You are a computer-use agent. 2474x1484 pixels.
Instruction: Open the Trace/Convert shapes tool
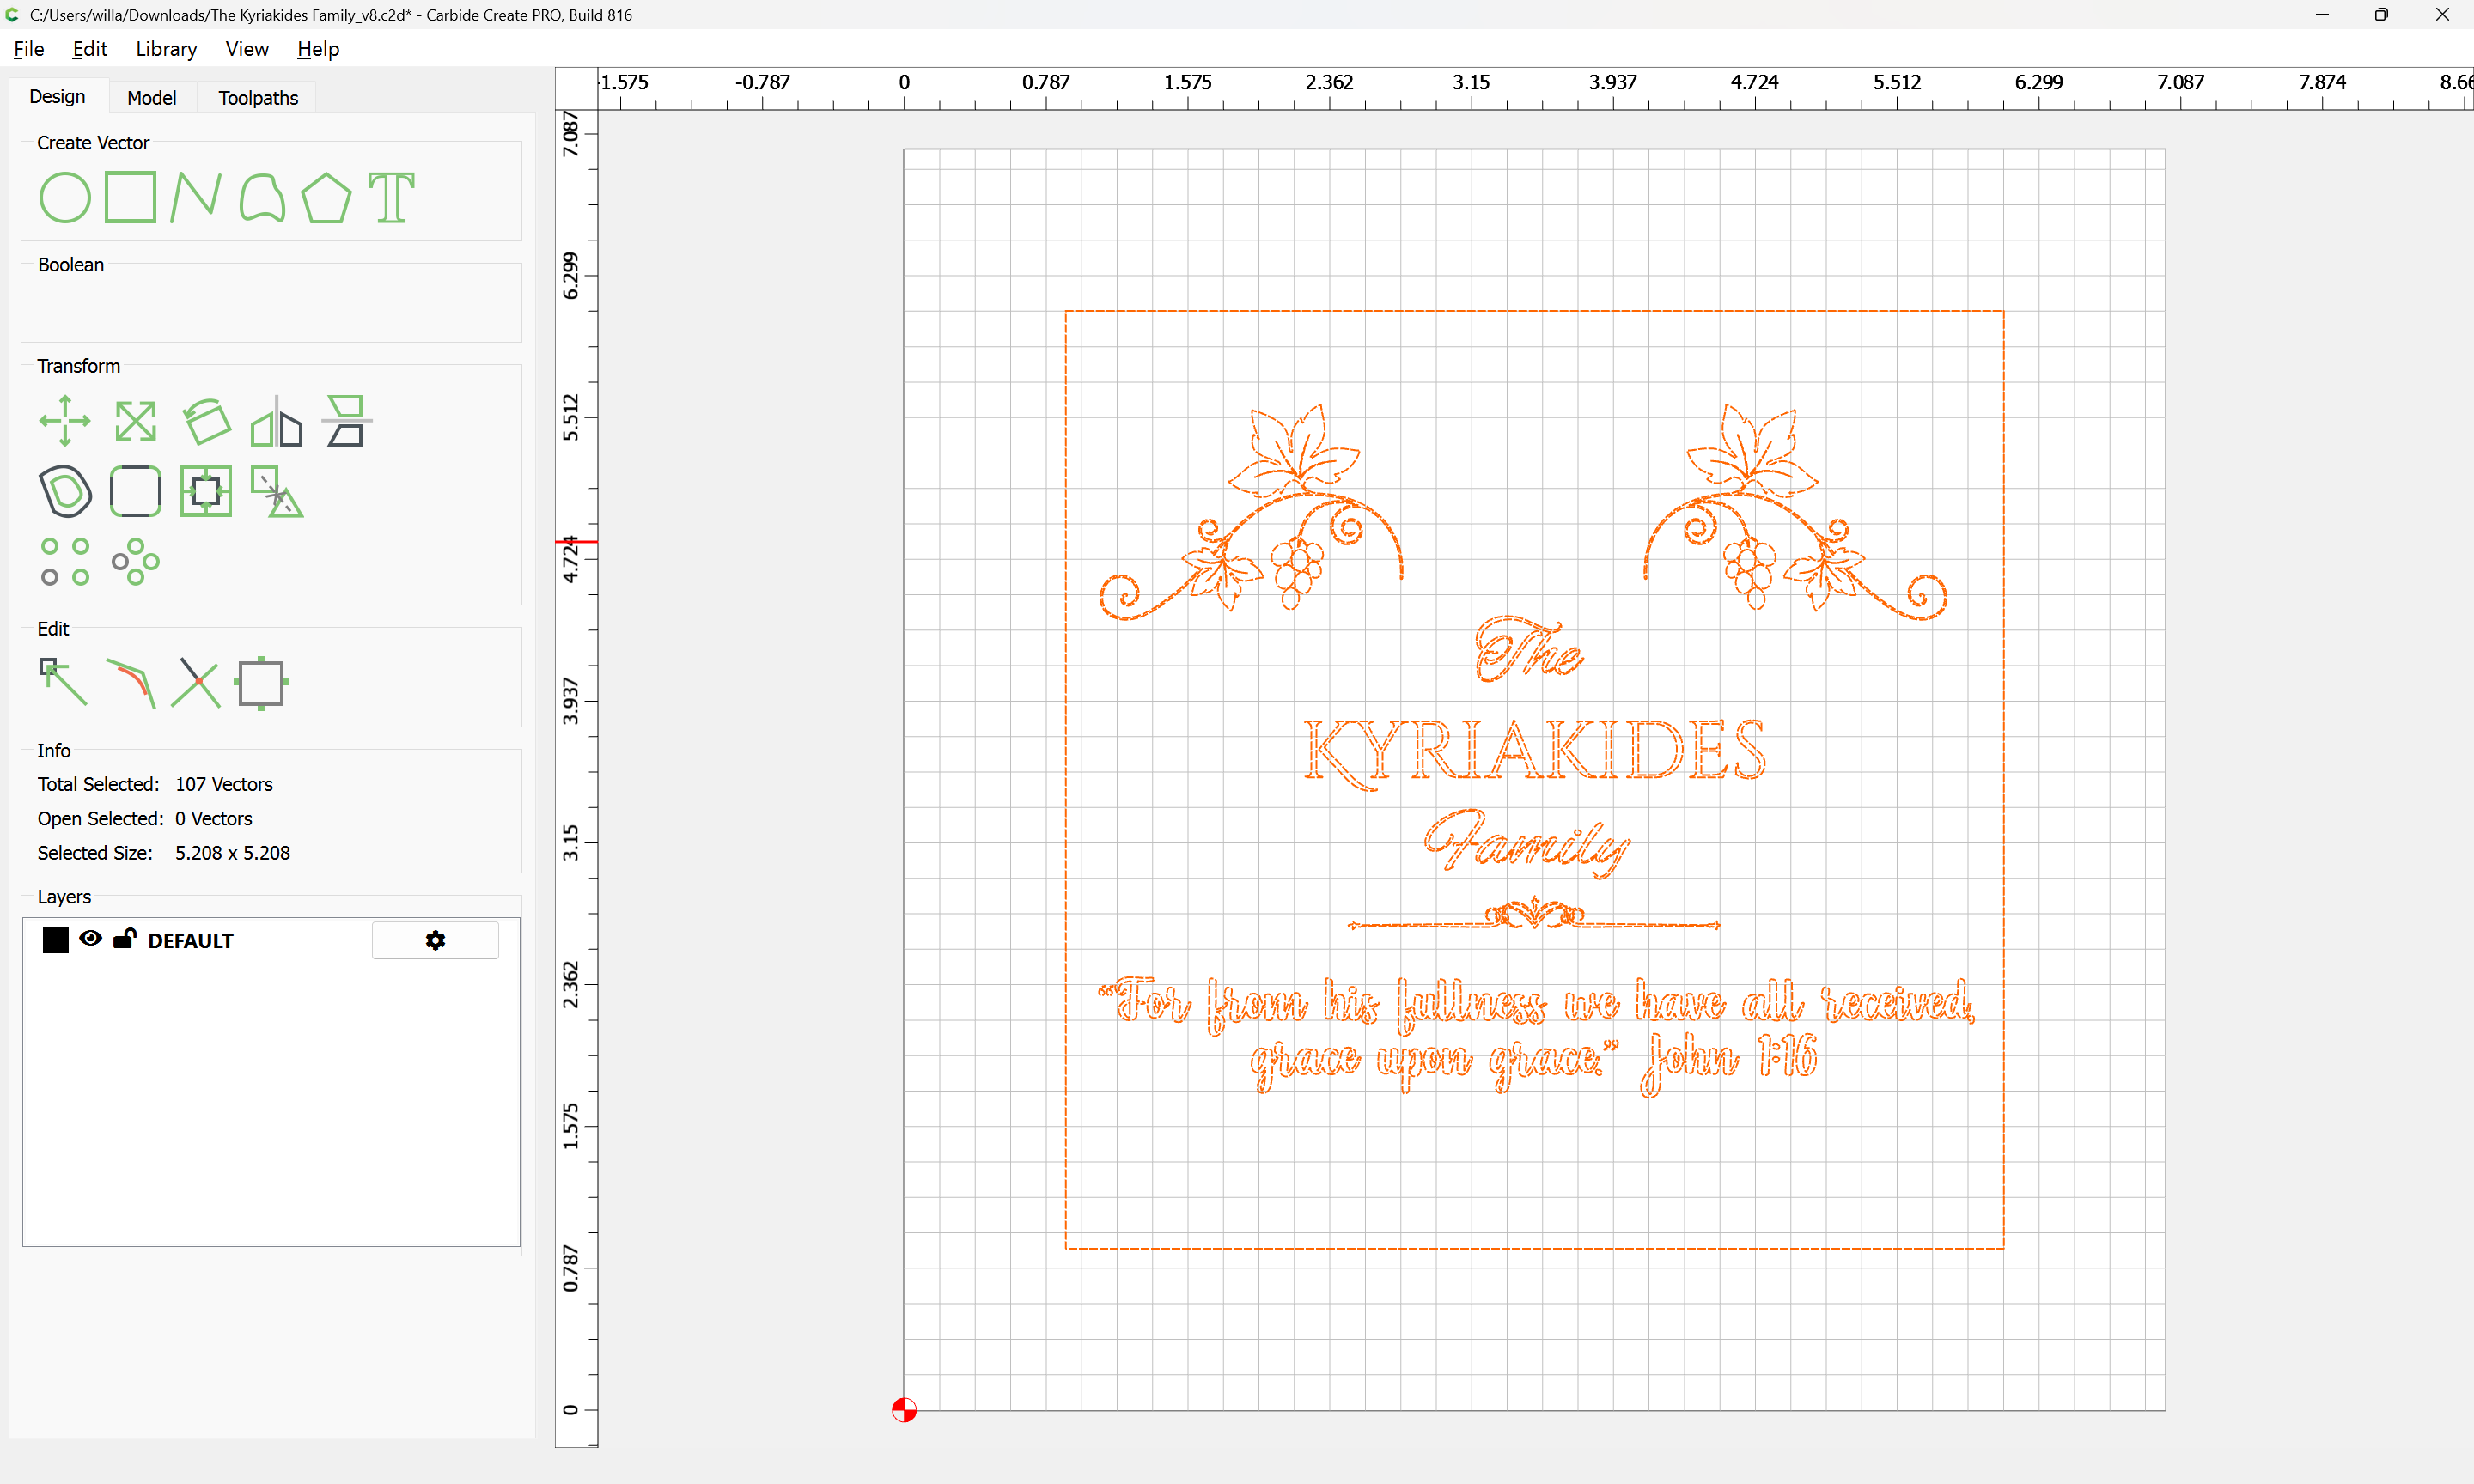click(x=277, y=491)
